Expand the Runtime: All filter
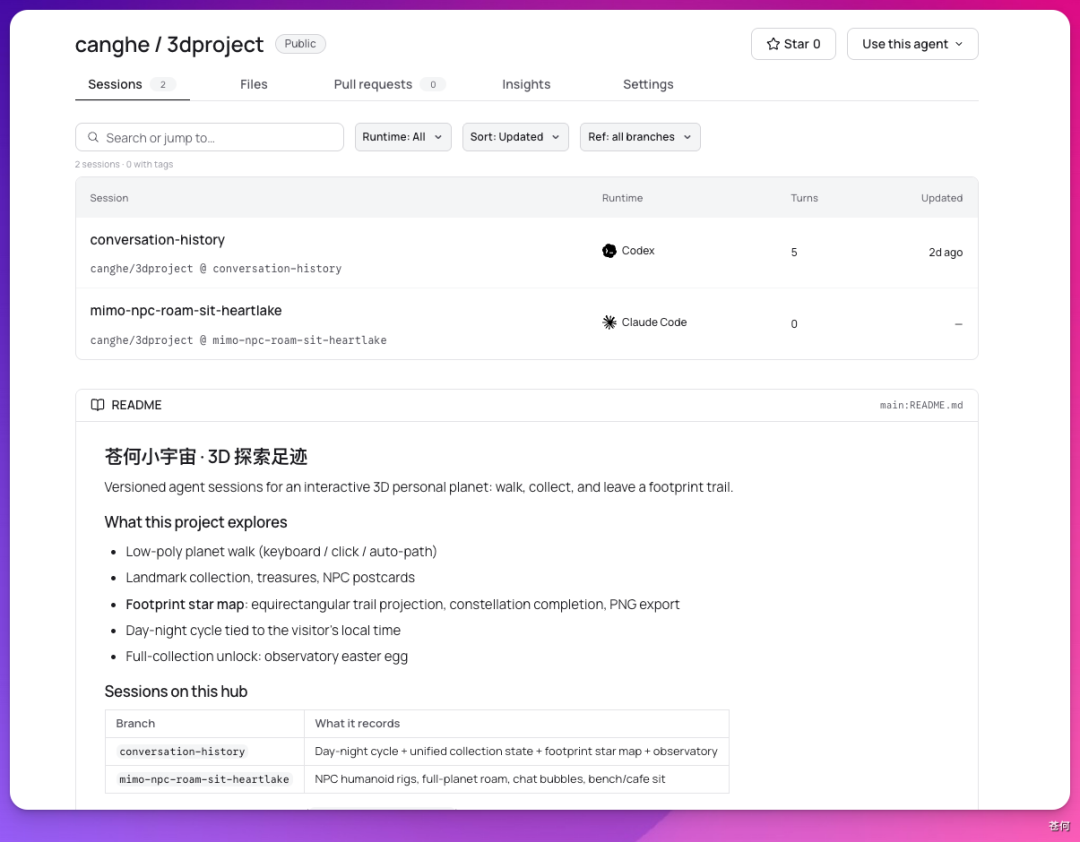Image resolution: width=1080 pixels, height=842 pixels. [403, 137]
